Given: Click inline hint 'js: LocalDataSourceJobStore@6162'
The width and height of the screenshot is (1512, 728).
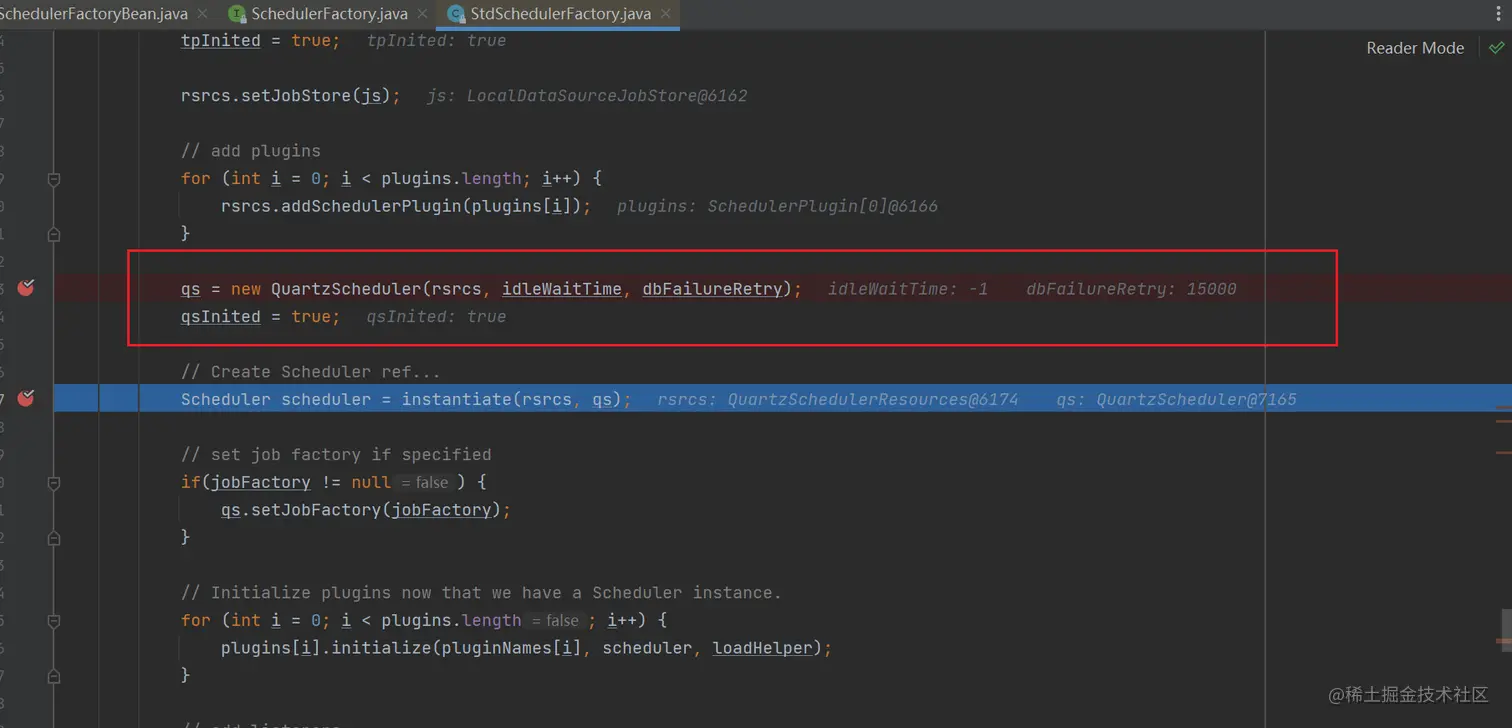Looking at the screenshot, I should [x=587, y=96].
